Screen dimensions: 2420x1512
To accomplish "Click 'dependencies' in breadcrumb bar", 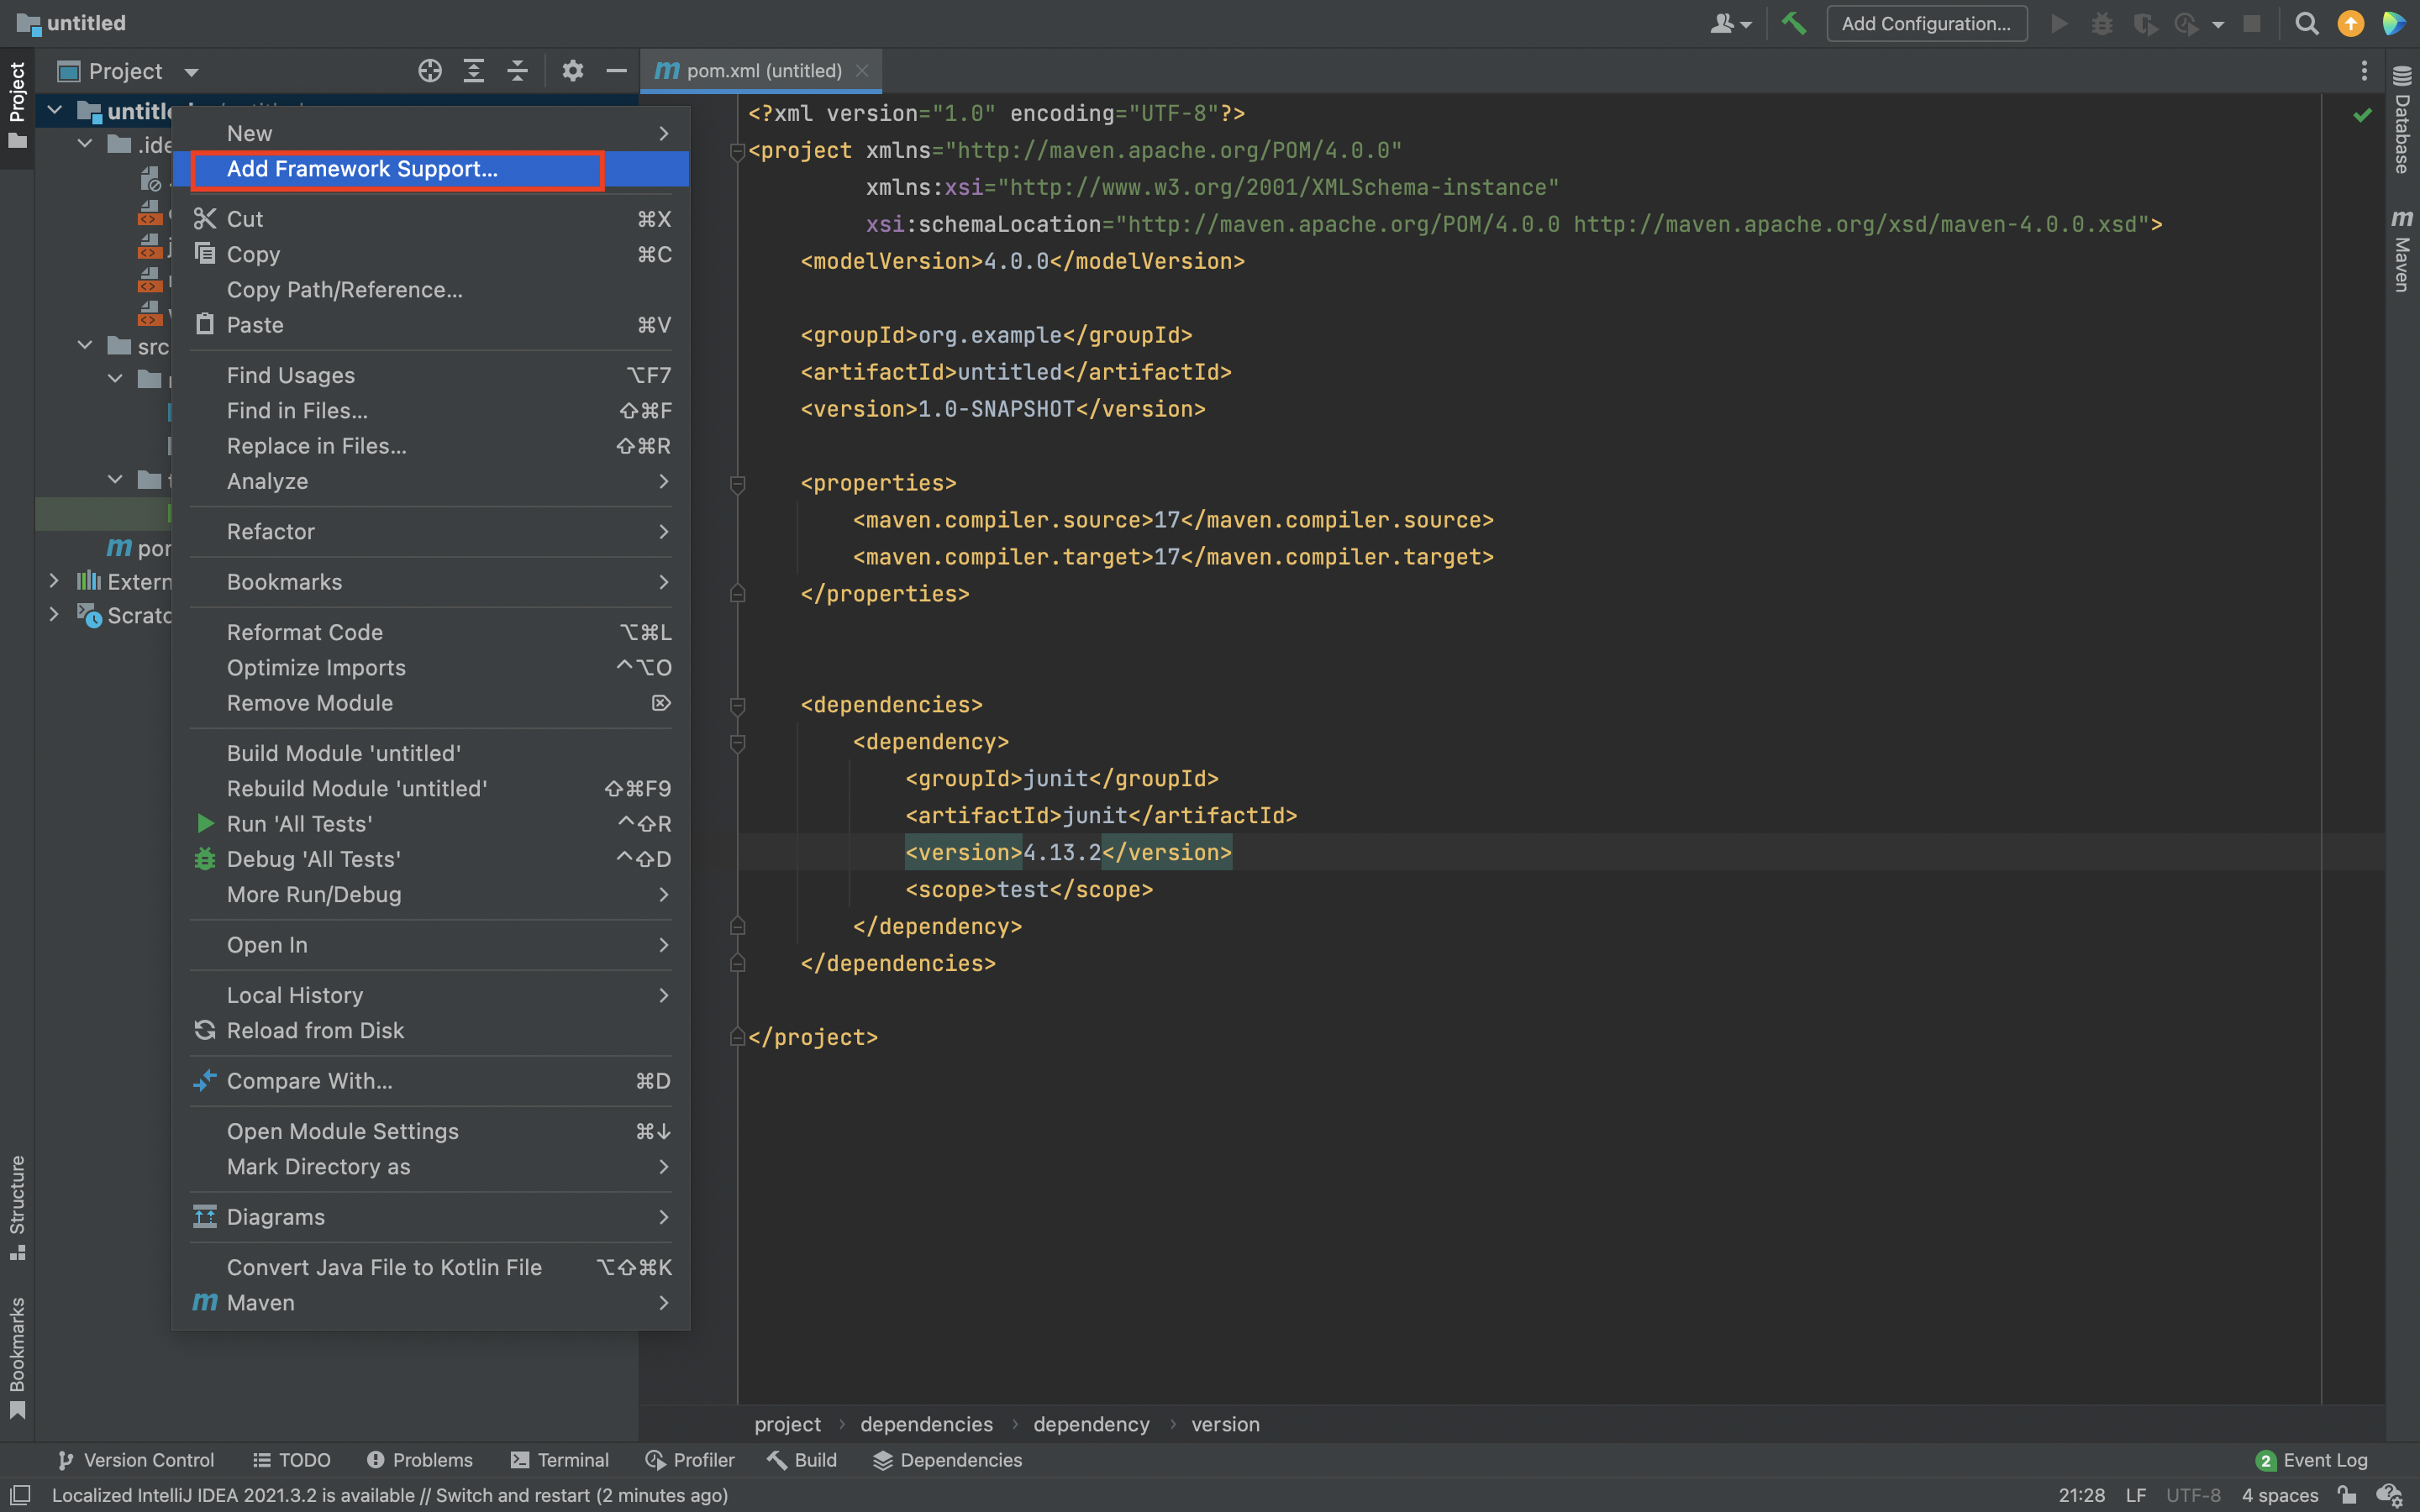I will (926, 1424).
